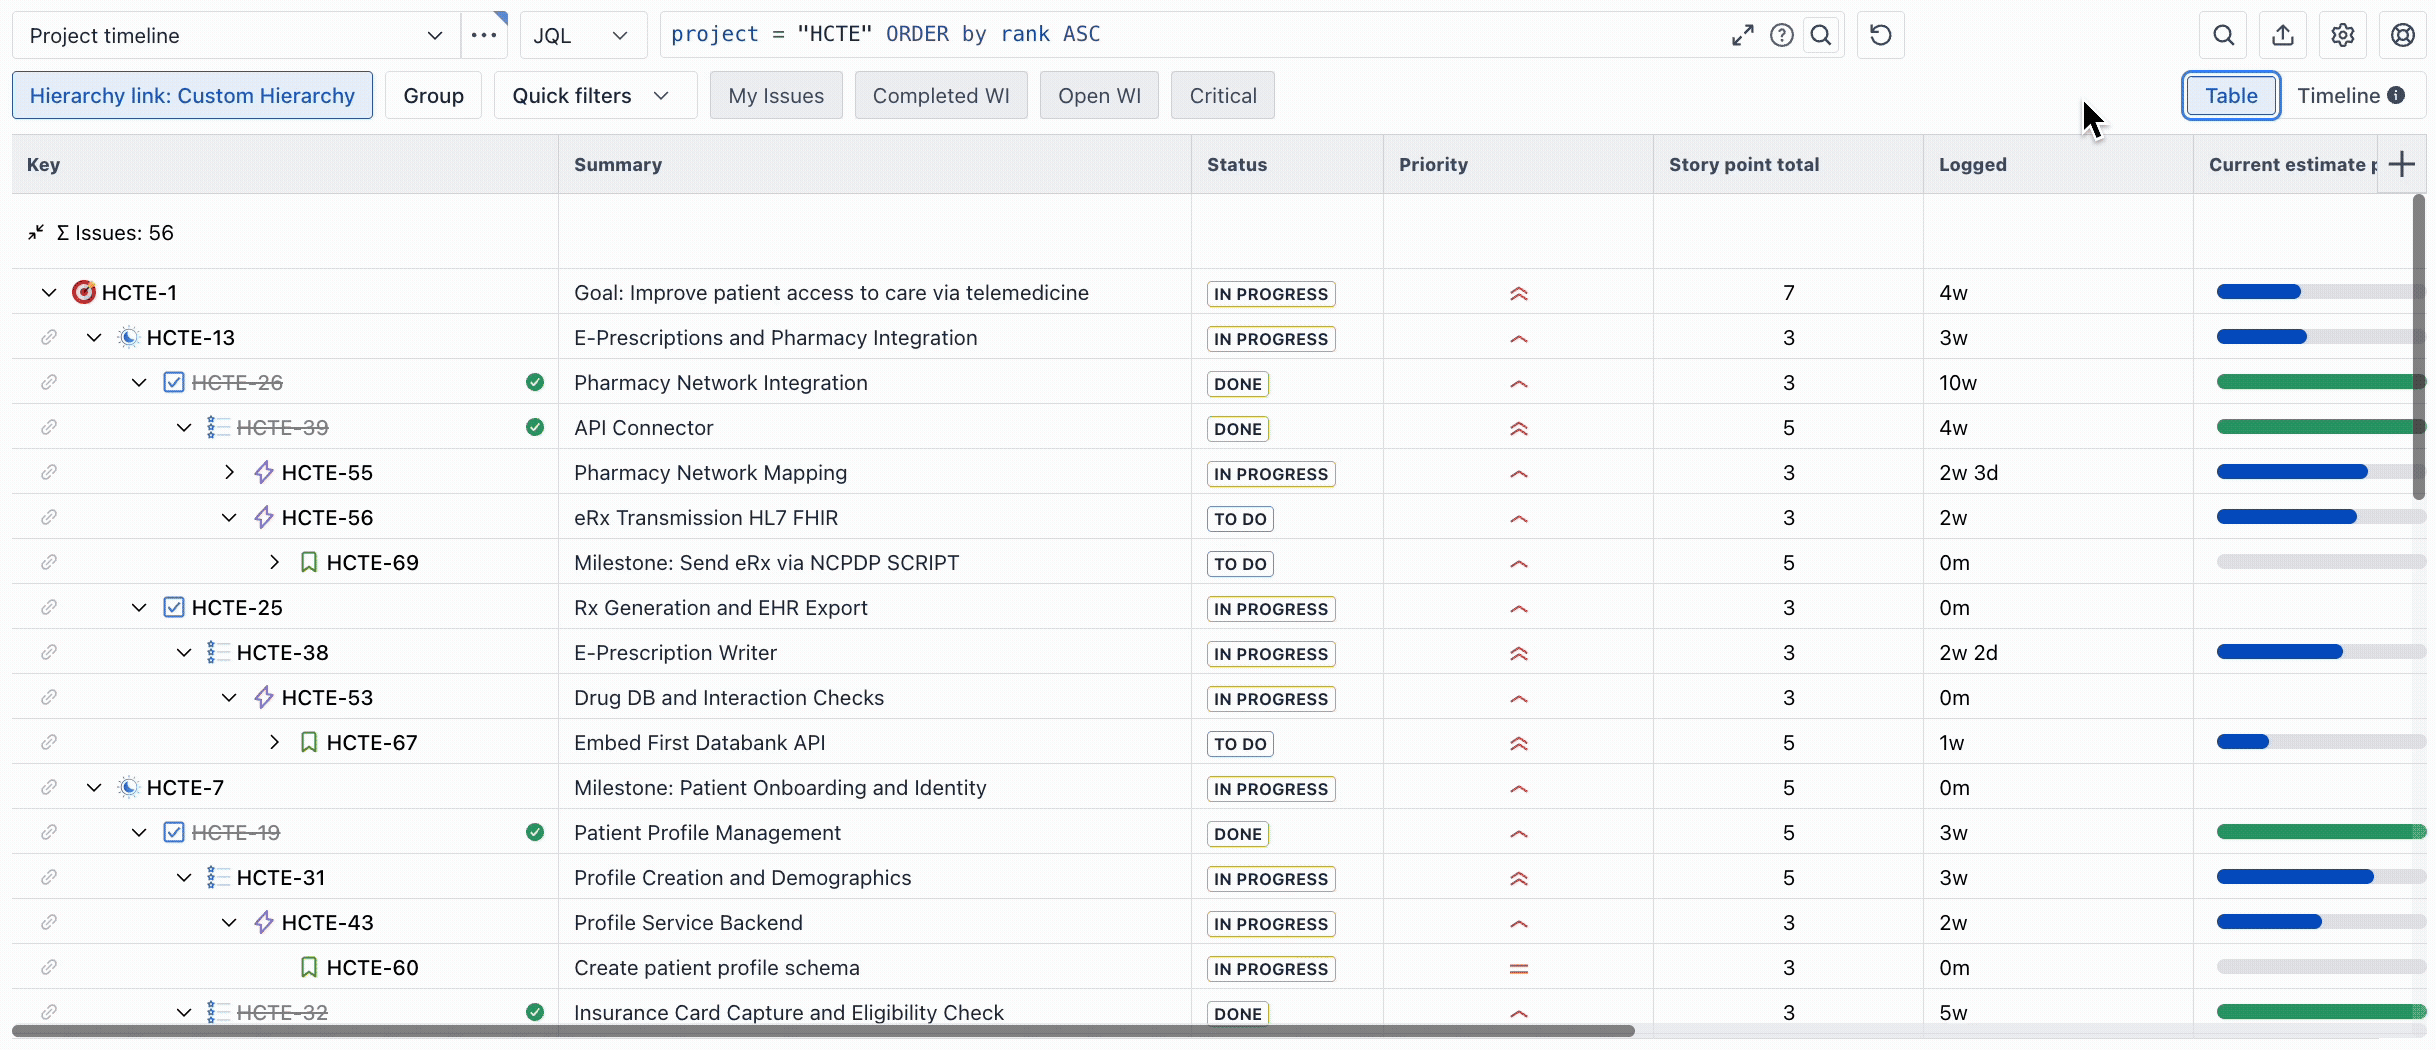Open settings gear icon

[x=2342, y=35]
